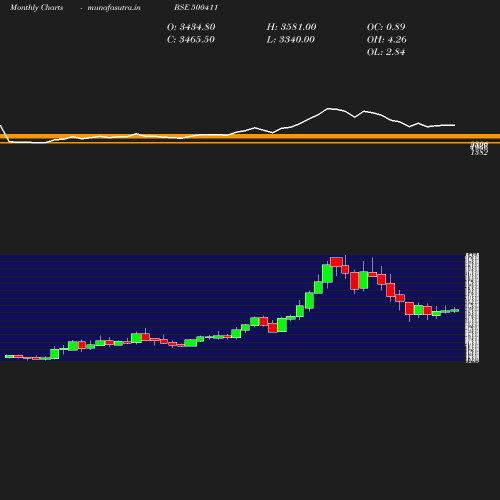Click the tallest green candle near the peak
Screen dimensions: 500x500
[x=327, y=273]
